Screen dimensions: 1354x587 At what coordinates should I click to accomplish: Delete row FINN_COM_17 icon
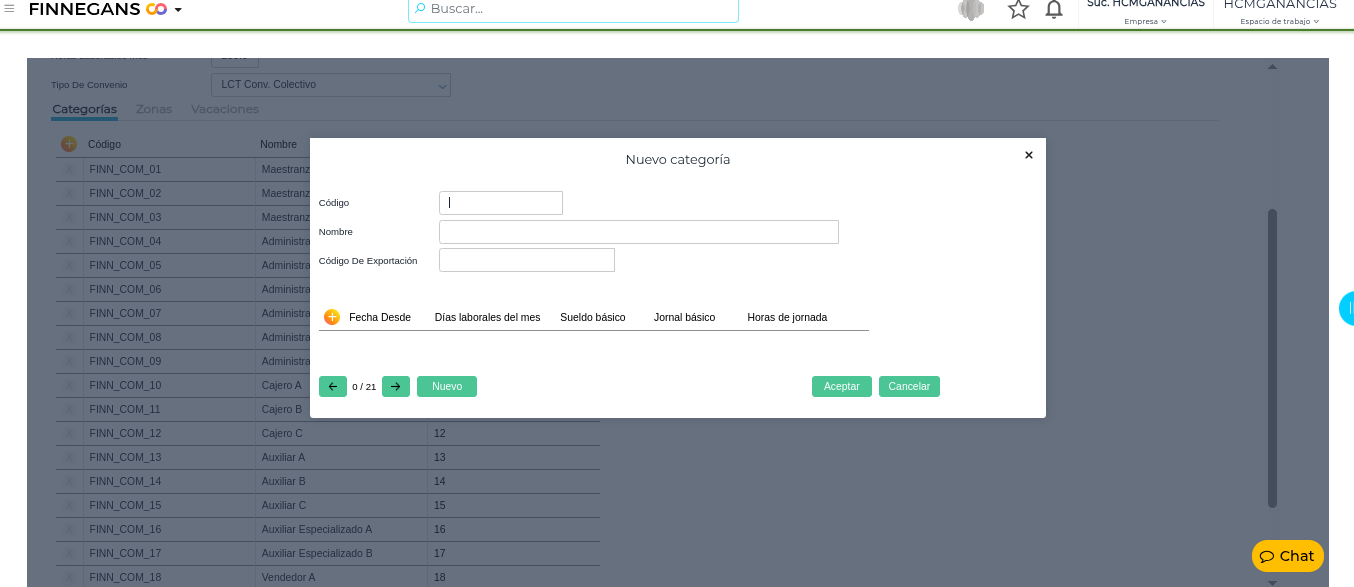(x=69, y=553)
